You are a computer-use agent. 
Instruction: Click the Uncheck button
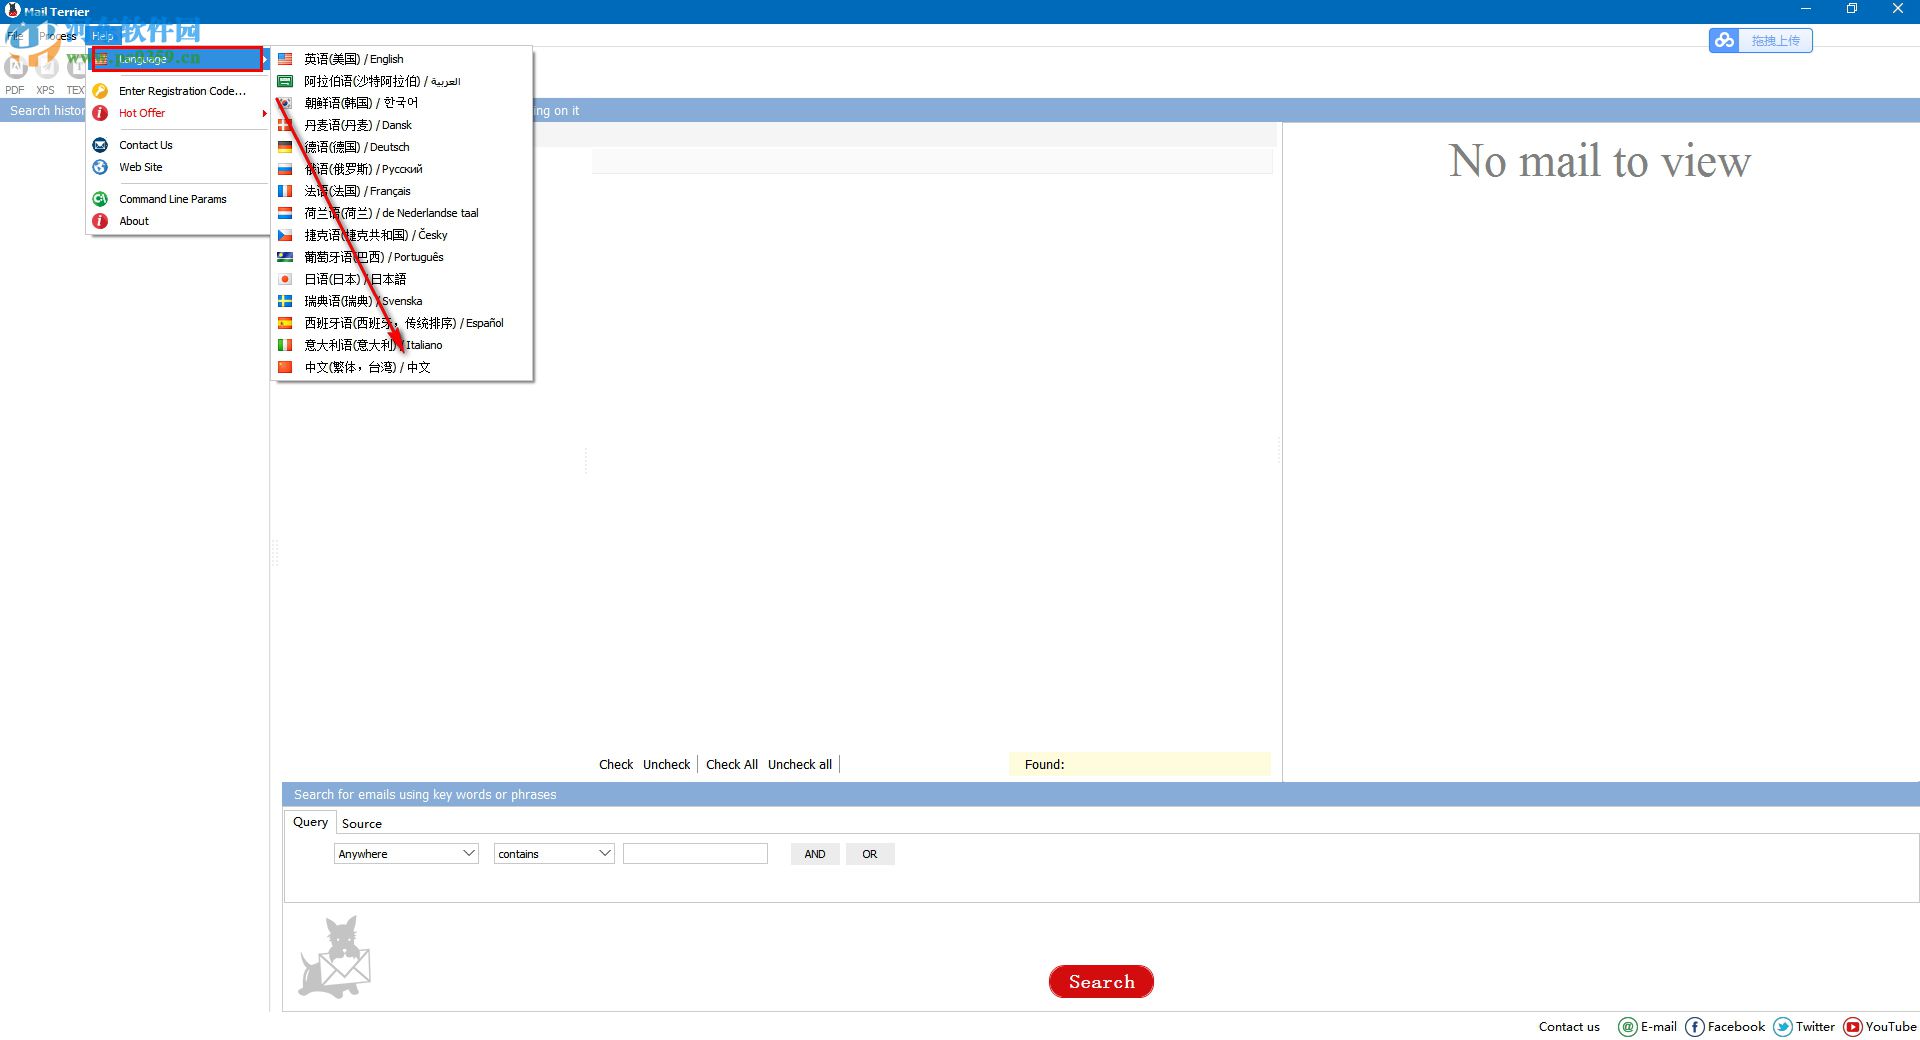click(x=667, y=765)
